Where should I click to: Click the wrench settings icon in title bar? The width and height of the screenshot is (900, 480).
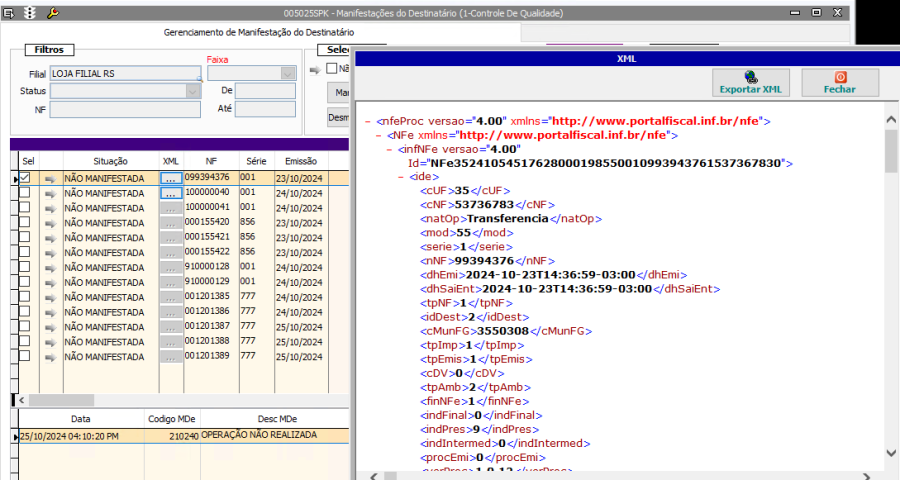[x=53, y=12]
